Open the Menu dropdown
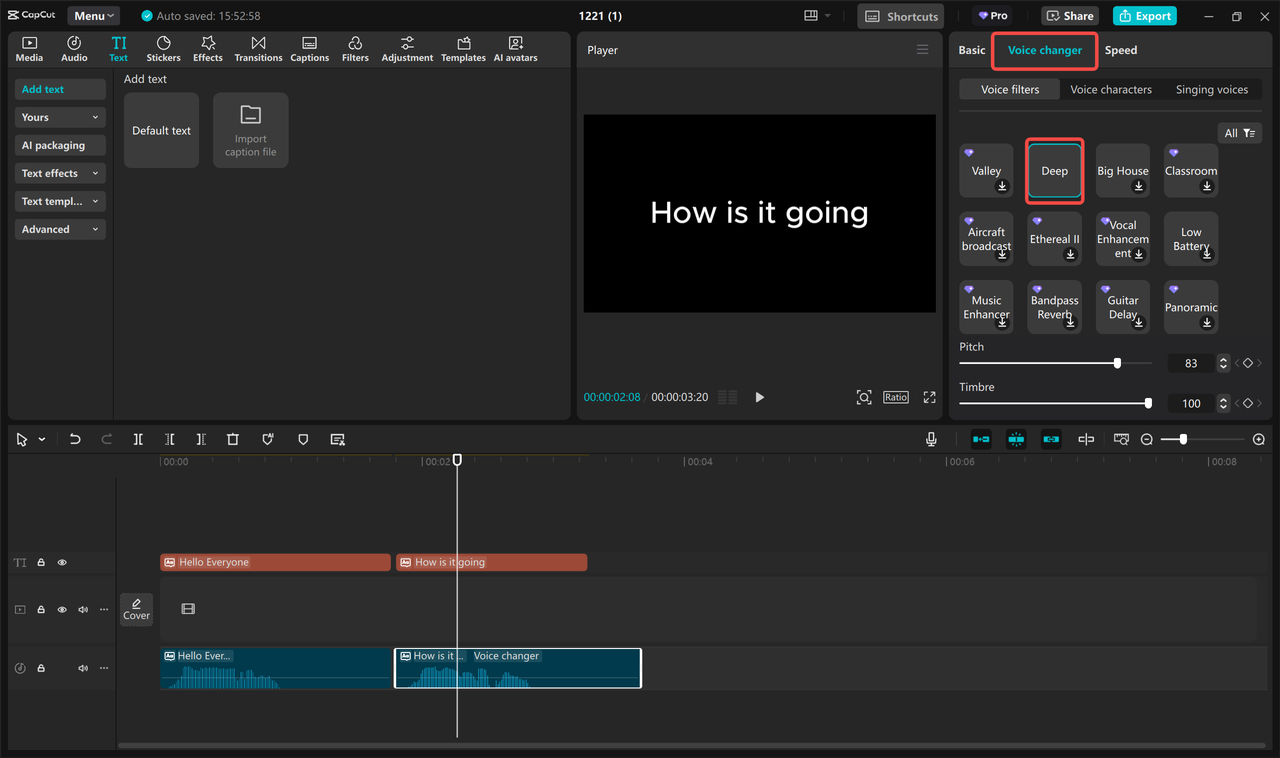 (x=94, y=16)
